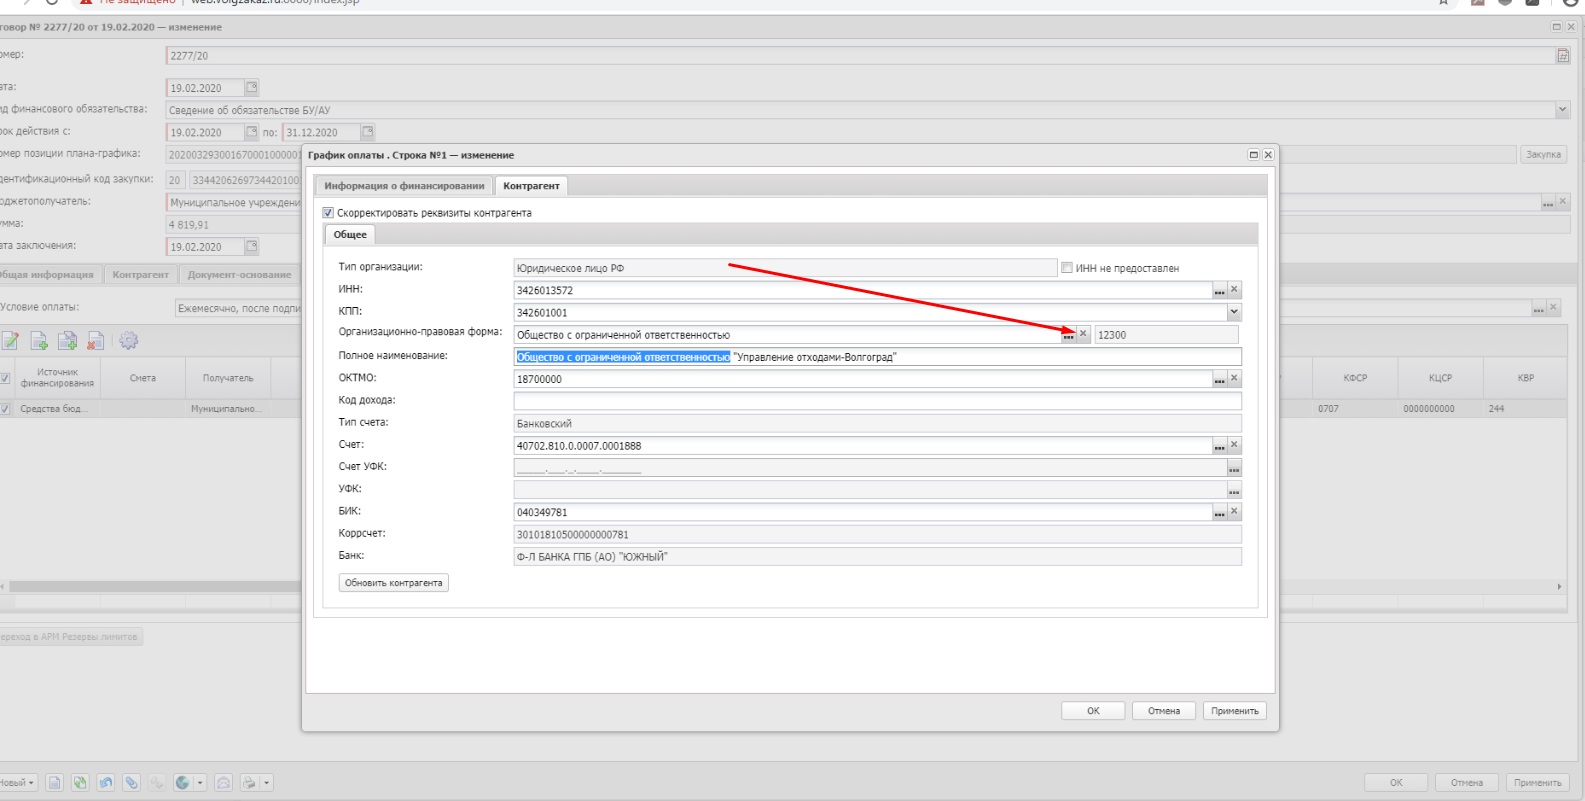Open ИНН selection lookup button
The height and width of the screenshot is (801, 1585).
(1219, 290)
